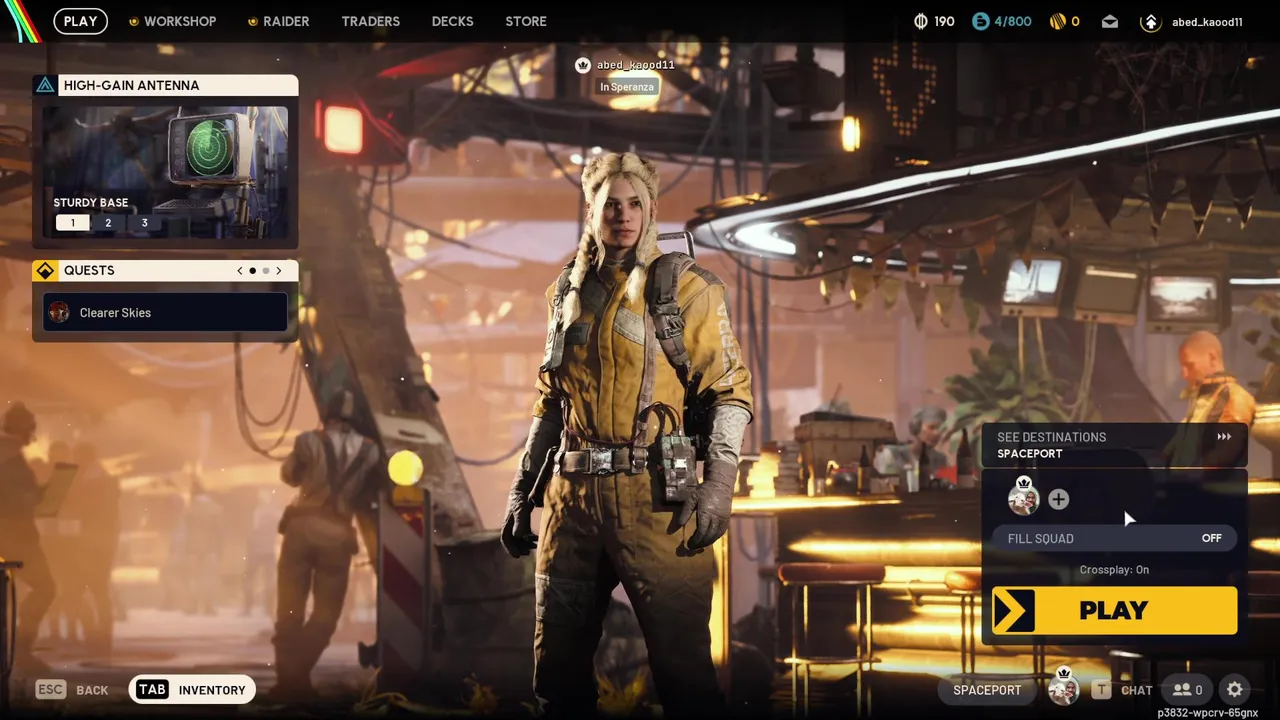Viewport: 1280px width, 720px height.
Task: Select Sturdy Base stage 2
Action: [x=108, y=223]
